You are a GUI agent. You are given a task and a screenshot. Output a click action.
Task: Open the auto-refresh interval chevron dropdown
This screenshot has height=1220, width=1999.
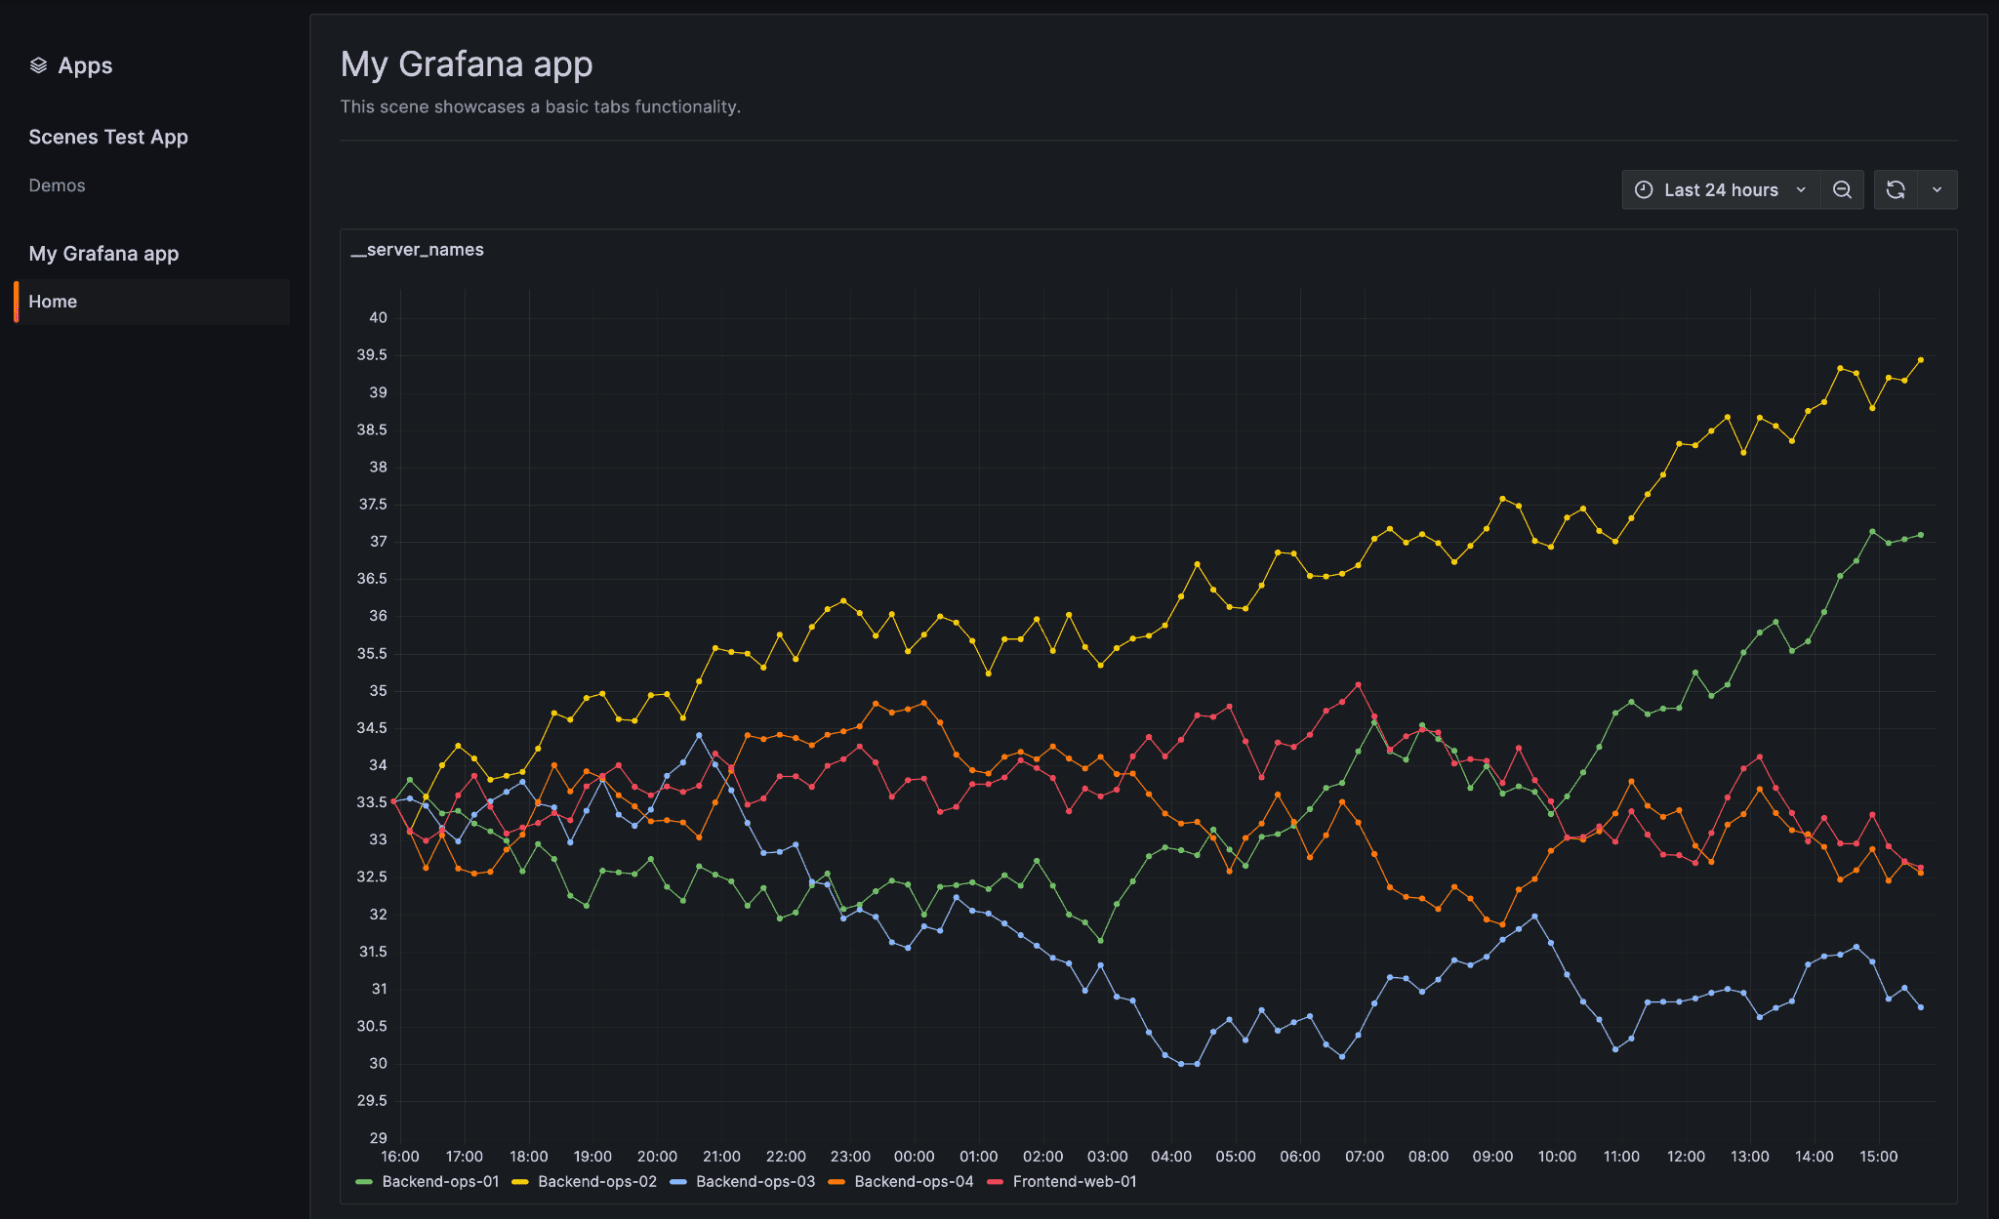[x=1937, y=189]
